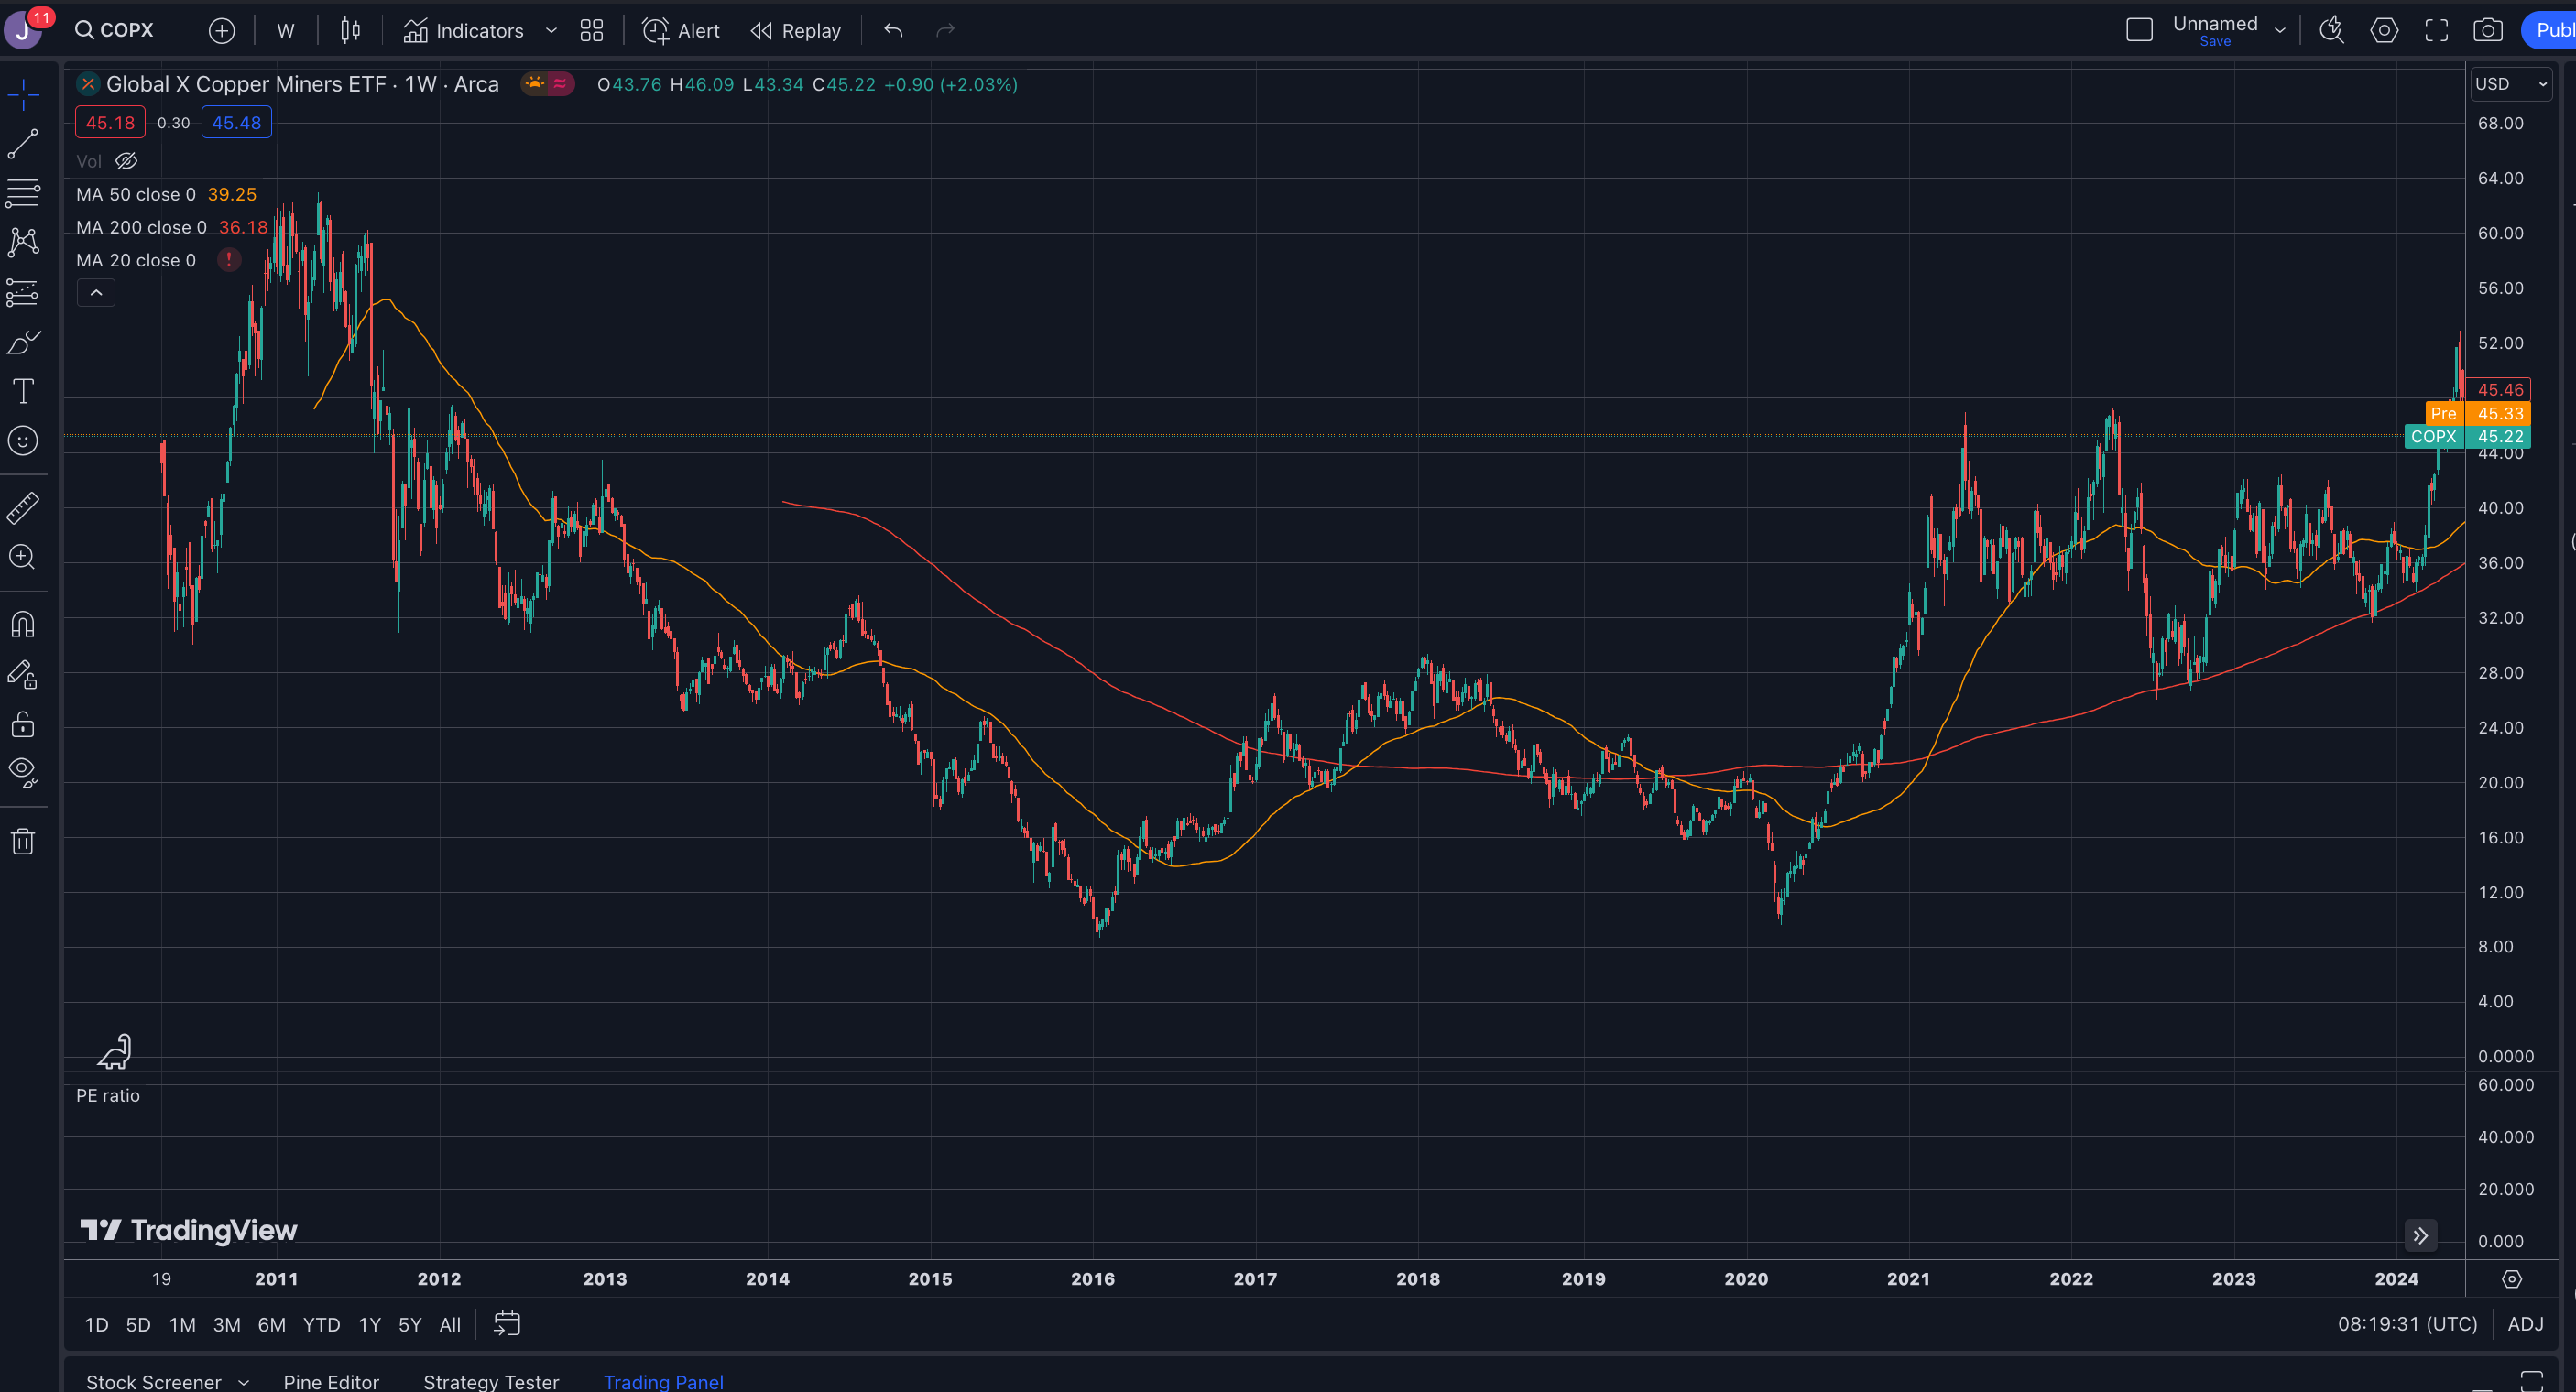Select the trend line drawing tool
Image resolution: width=2576 pixels, height=1392 pixels.
tap(23, 144)
